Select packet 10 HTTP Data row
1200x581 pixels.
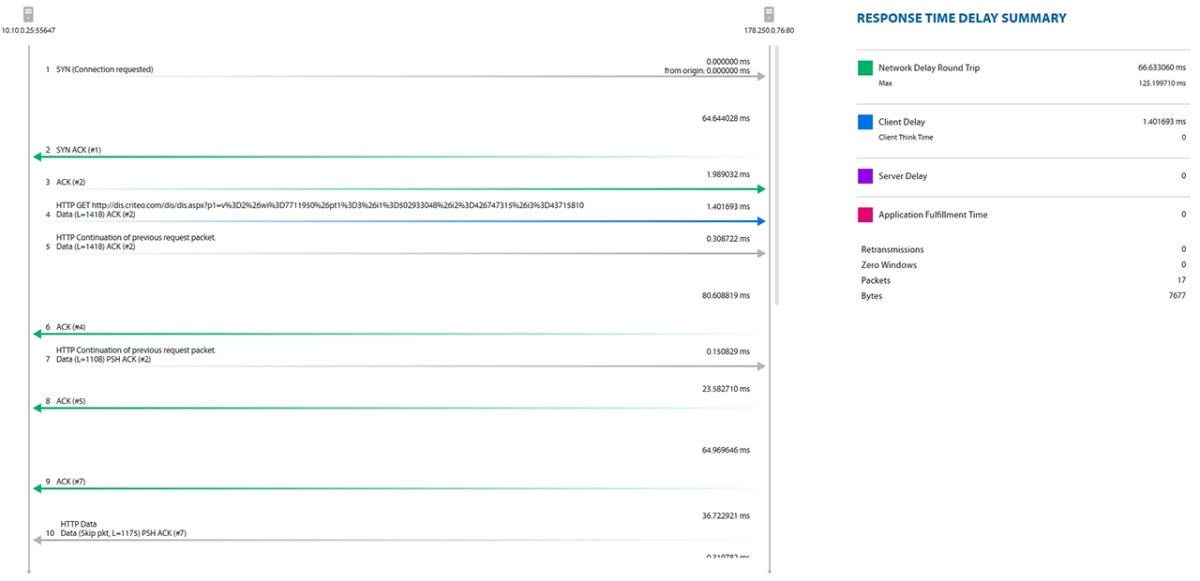click(x=399, y=531)
